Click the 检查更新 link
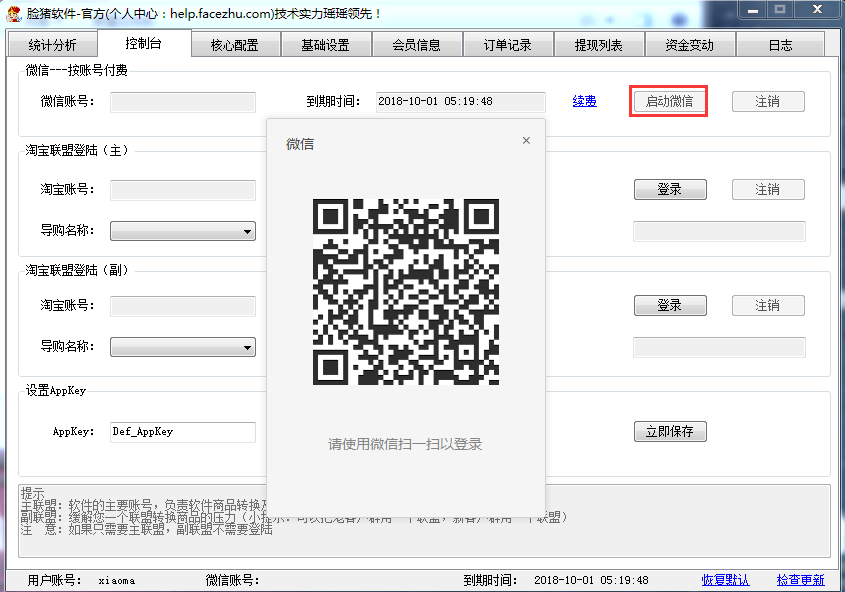This screenshot has width=845, height=592. pos(801,580)
